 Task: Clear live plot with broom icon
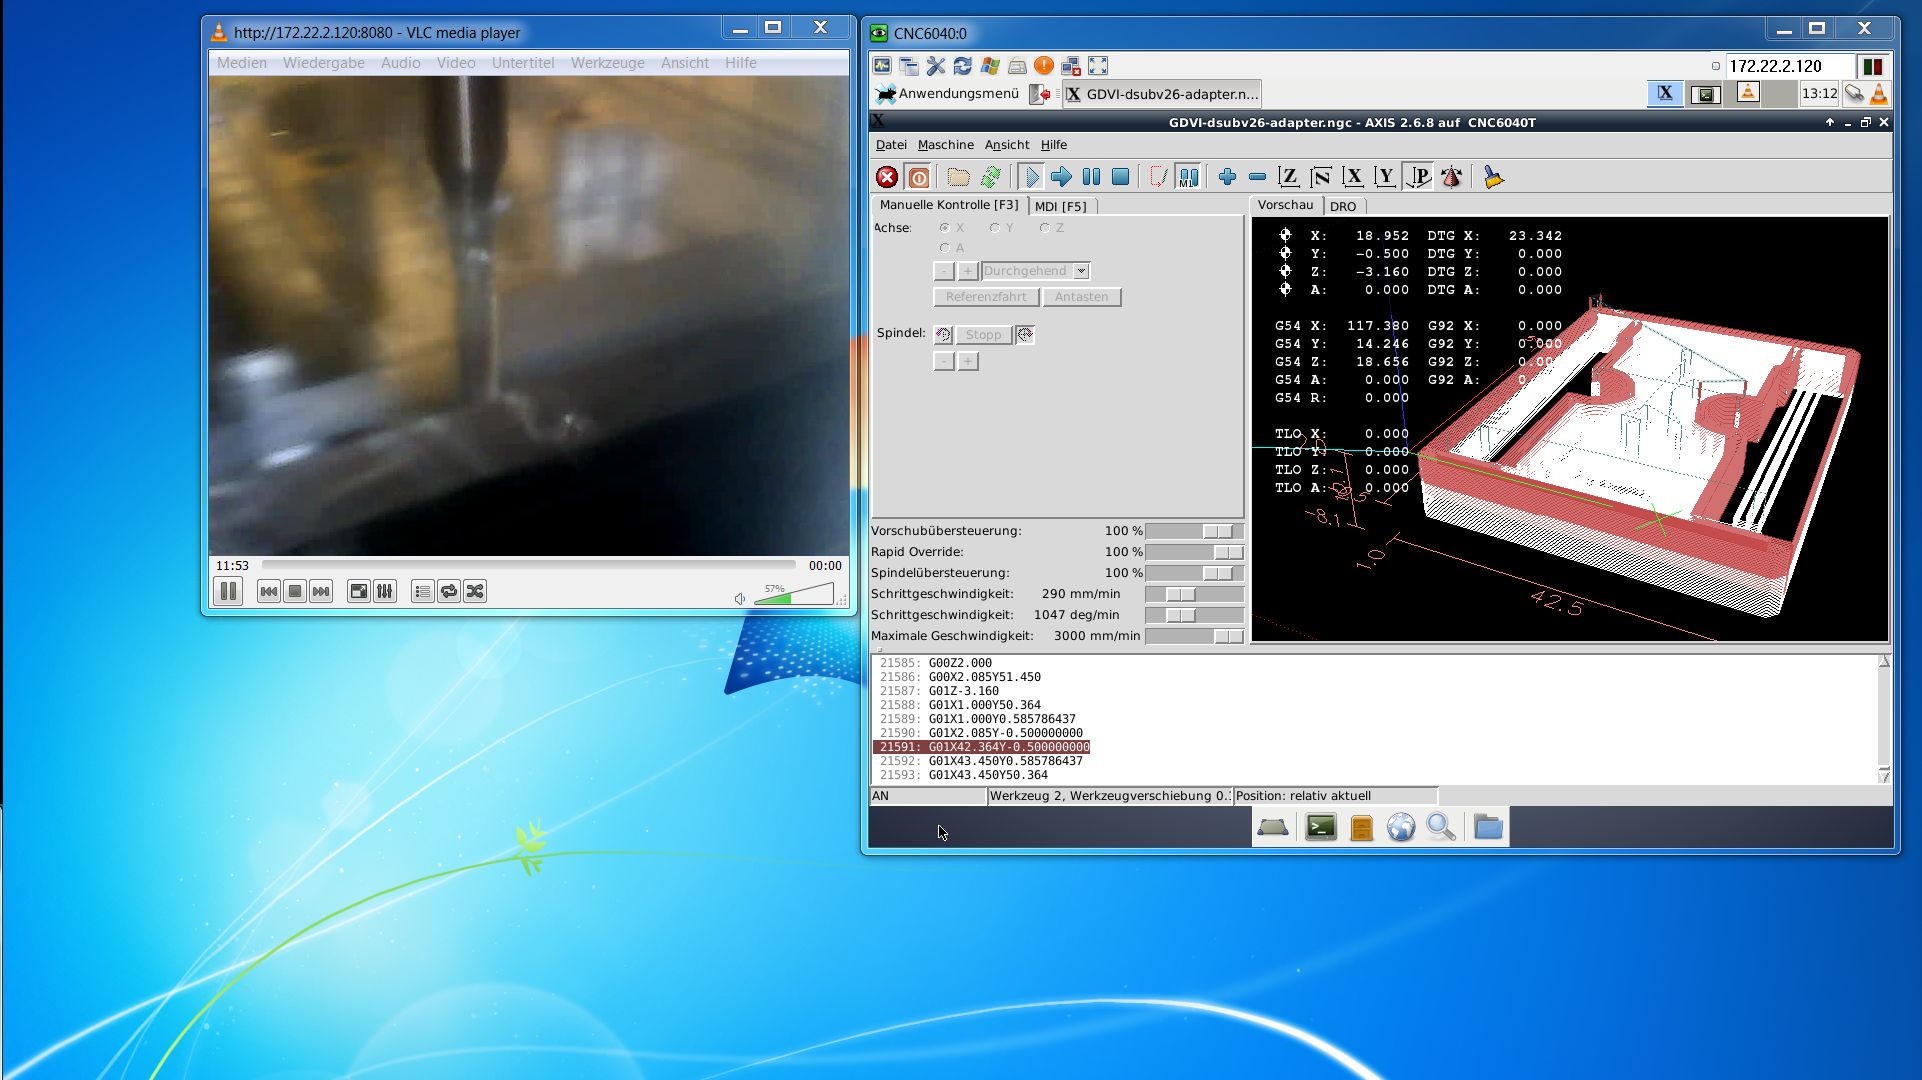click(1493, 177)
